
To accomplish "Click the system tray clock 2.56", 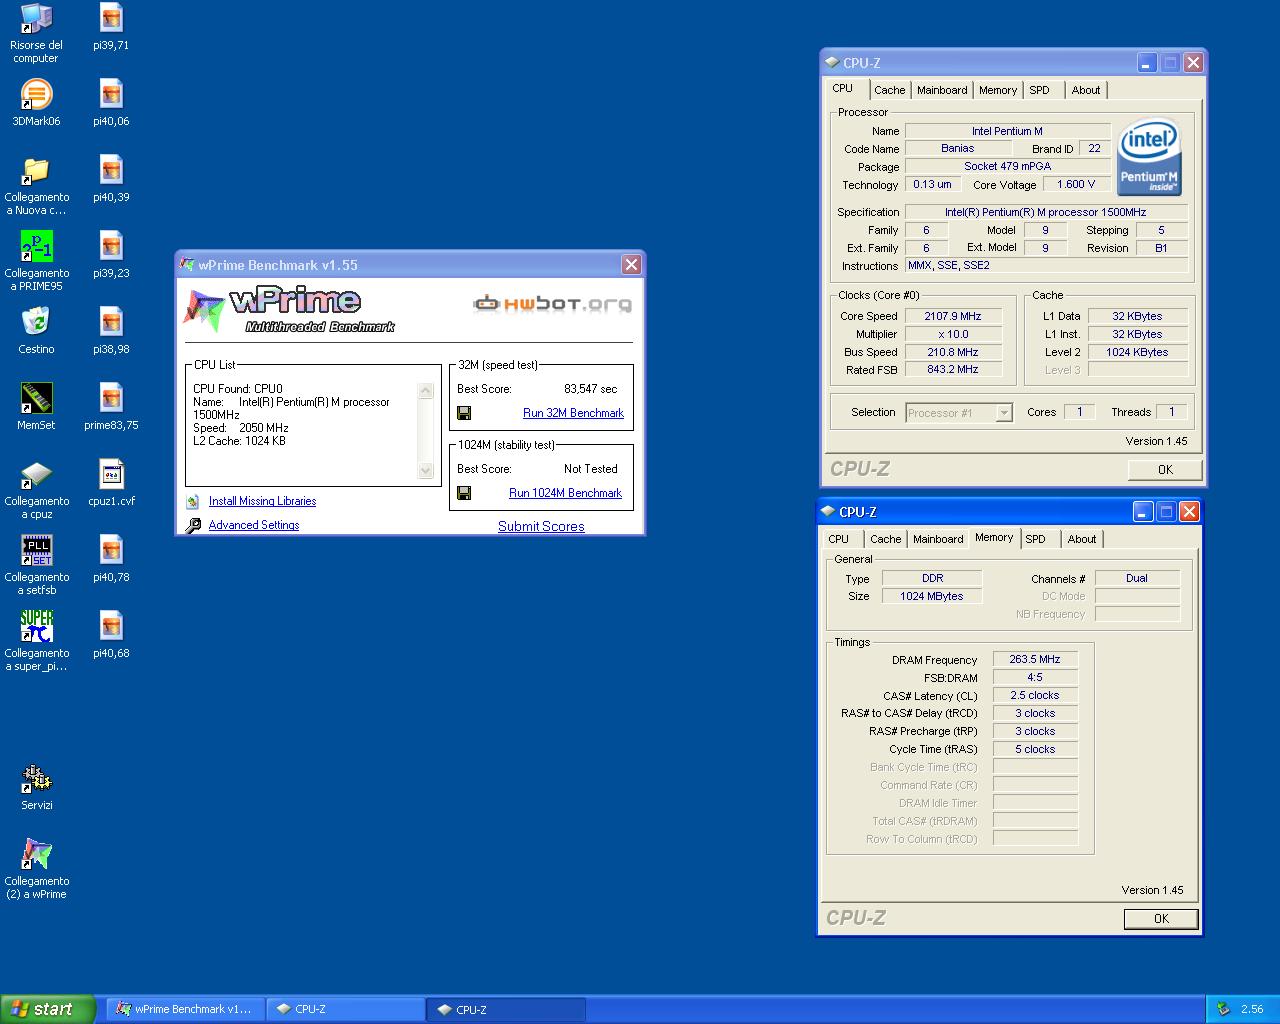I will pyautogui.click(x=1252, y=1010).
